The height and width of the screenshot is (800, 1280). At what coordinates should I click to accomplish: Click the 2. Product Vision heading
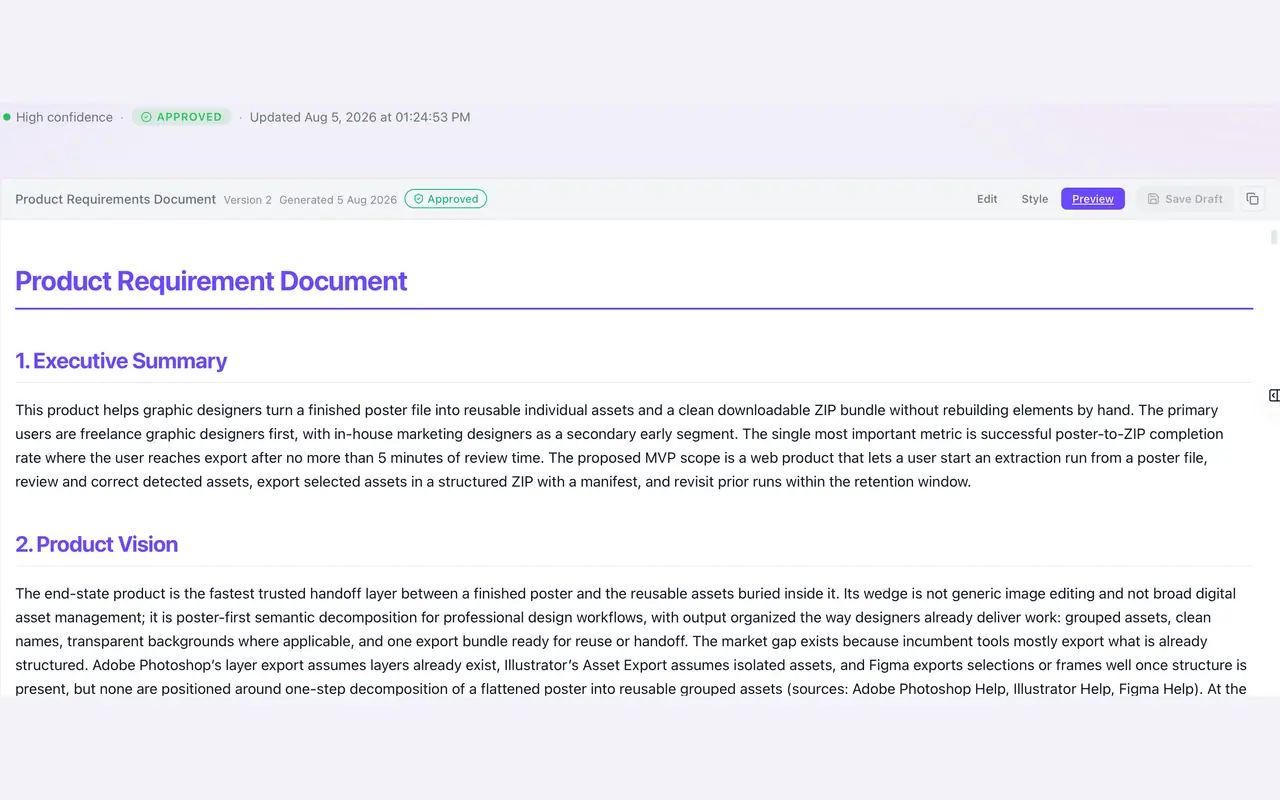(96, 544)
